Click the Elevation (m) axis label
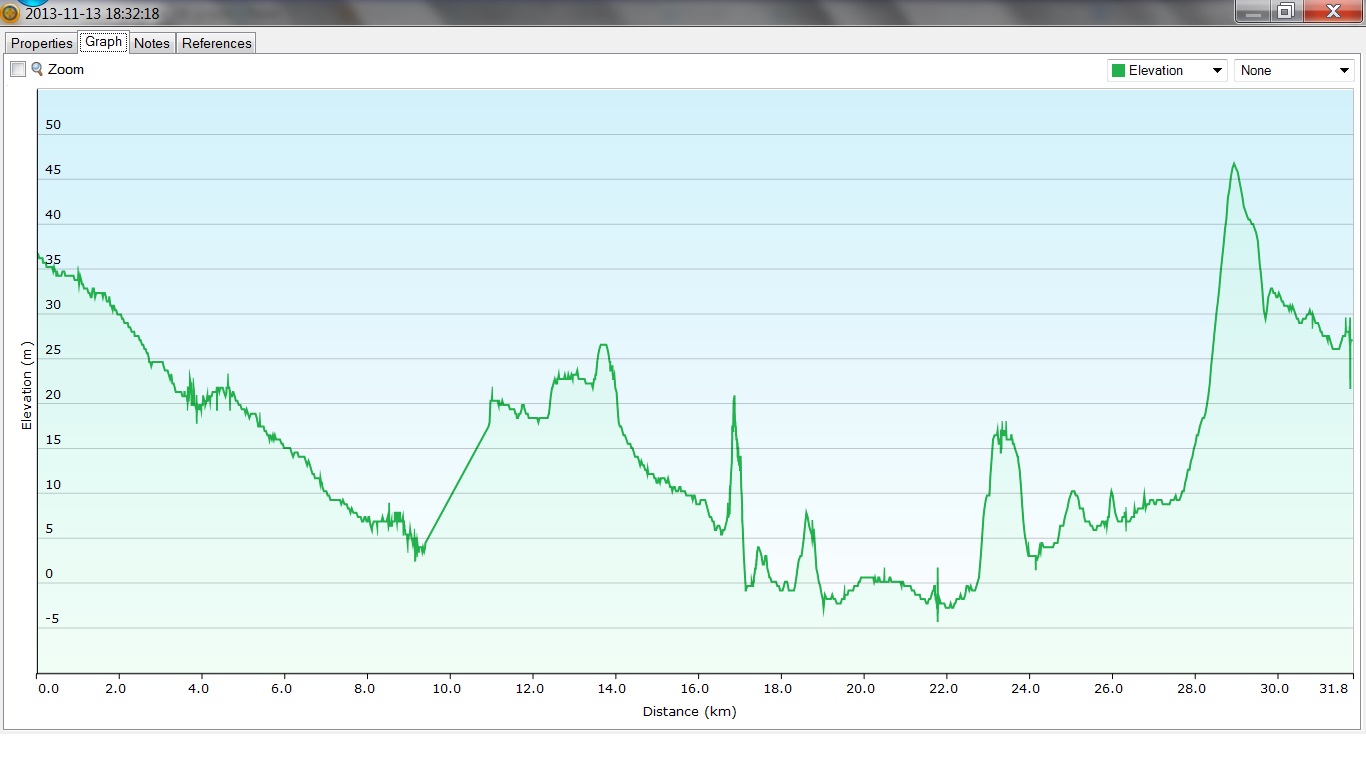Viewport: 1366px width, 764px height. tap(27, 385)
